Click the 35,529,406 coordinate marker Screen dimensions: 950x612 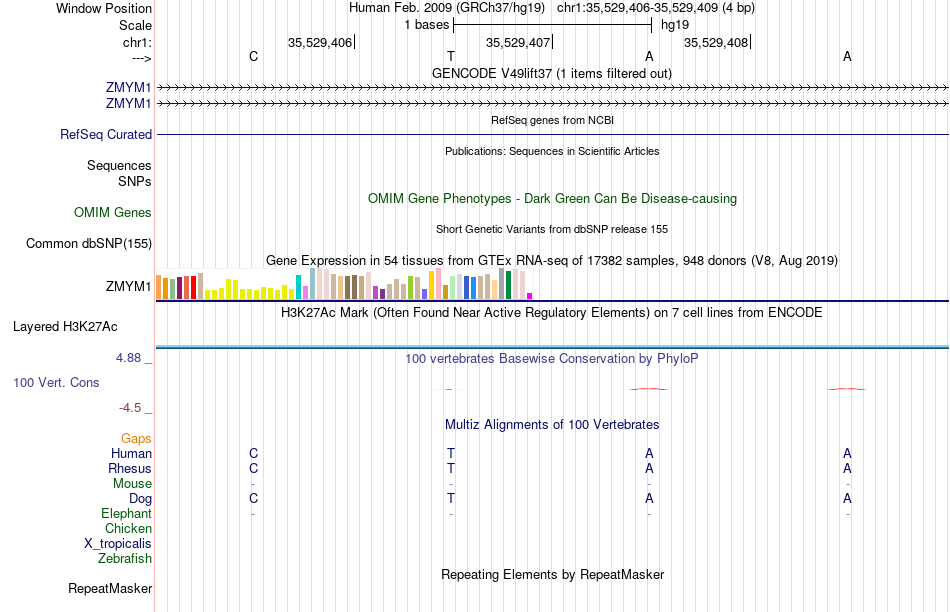pyautogui.click(x=320, y=42)
